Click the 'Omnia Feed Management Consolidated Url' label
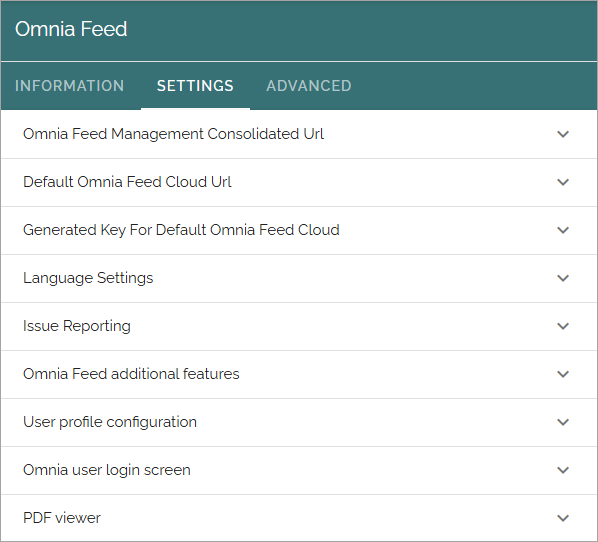 click(x=174, y=134)
